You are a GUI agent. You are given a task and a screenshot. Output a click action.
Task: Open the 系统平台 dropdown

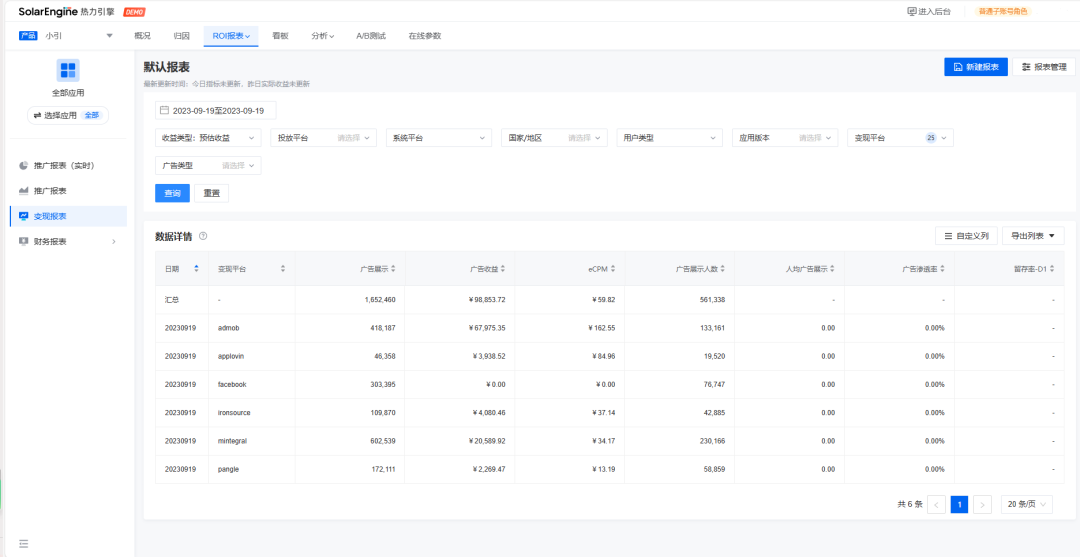439,138
